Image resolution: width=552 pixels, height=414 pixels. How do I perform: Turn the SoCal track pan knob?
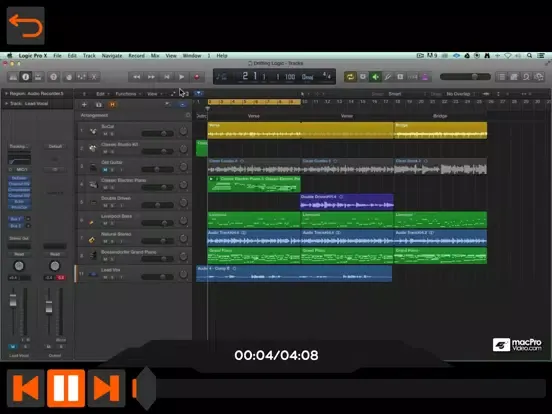coord(183,131)
